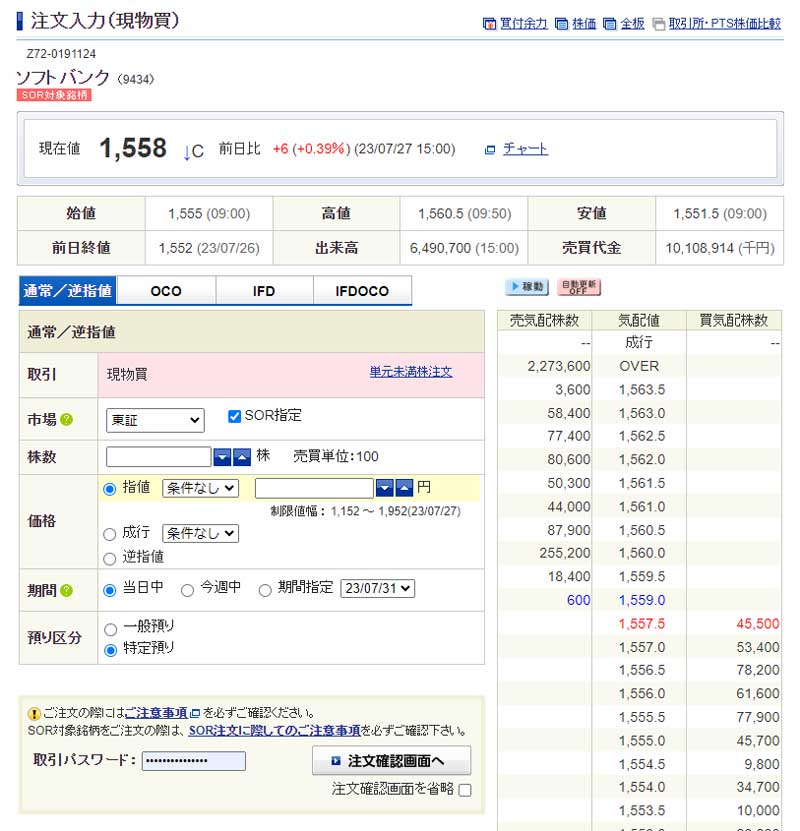
Task: Open the 条件なし dropdown next to 指値
Action: point(201,488)
